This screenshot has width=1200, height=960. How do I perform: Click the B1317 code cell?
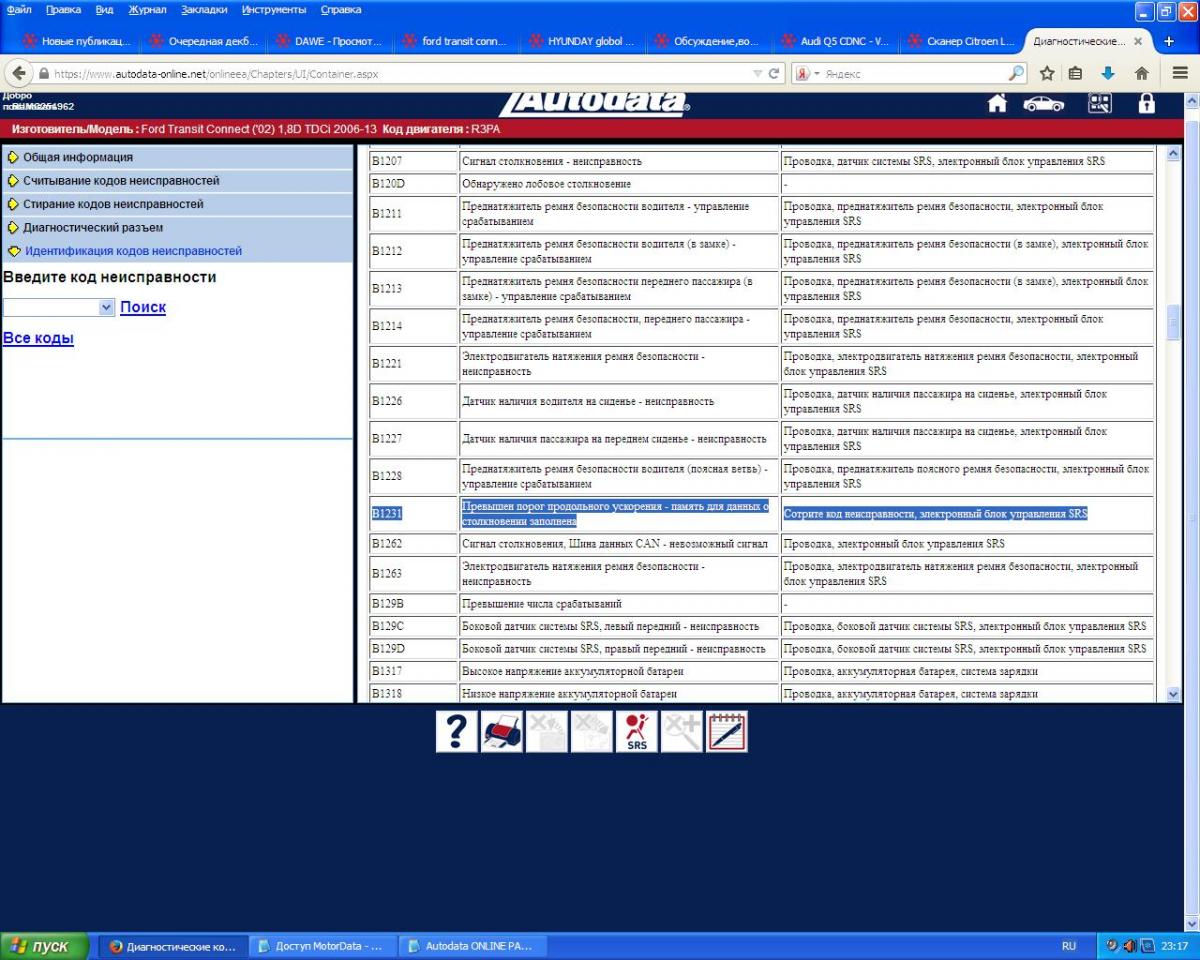pyautogui.click(x=413, y=671)
